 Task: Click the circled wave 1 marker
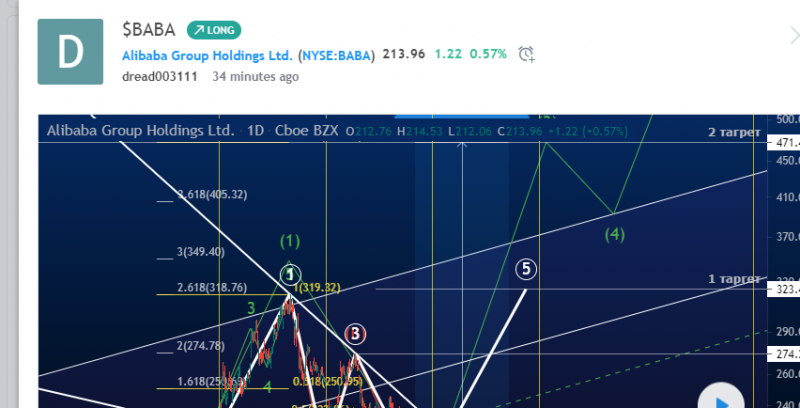point(290,273)
